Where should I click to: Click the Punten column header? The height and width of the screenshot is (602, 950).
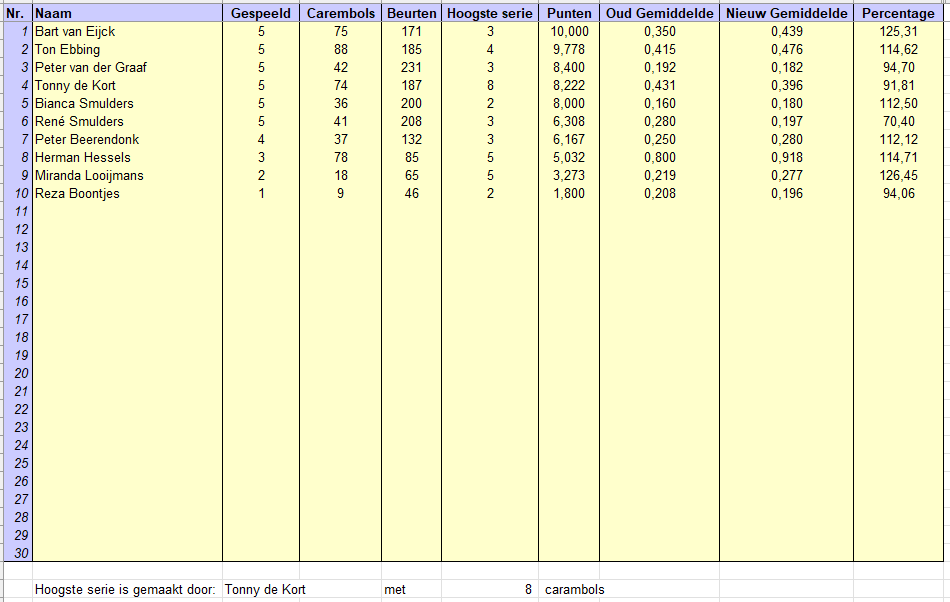click(569, 13)
